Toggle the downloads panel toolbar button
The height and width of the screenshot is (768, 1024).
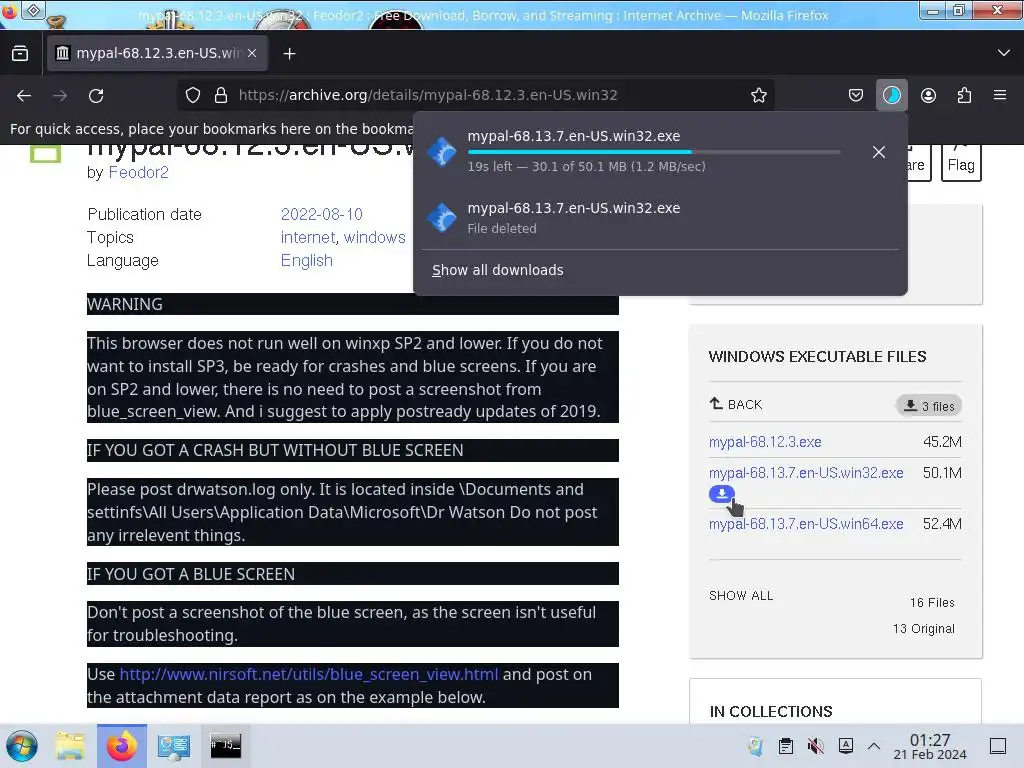(891, 95)
